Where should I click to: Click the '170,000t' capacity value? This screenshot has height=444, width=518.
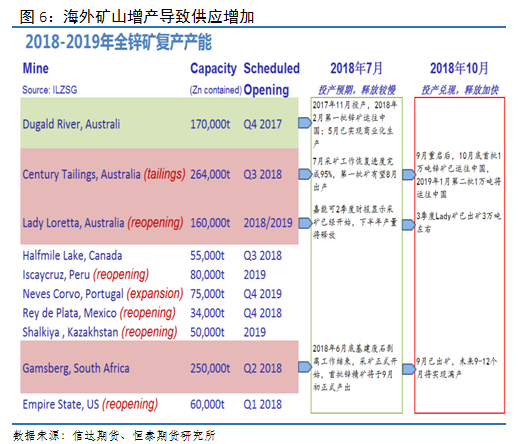pyautogui.click(x=210, y=124)
